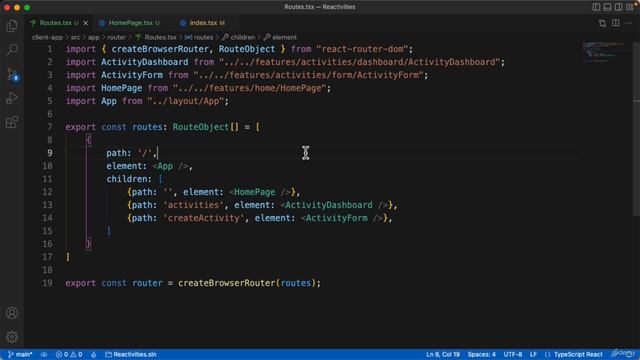This screenshot has width=640, height=360.
Task: Change indentation via Spaces: 4
Action: (482, 354)
